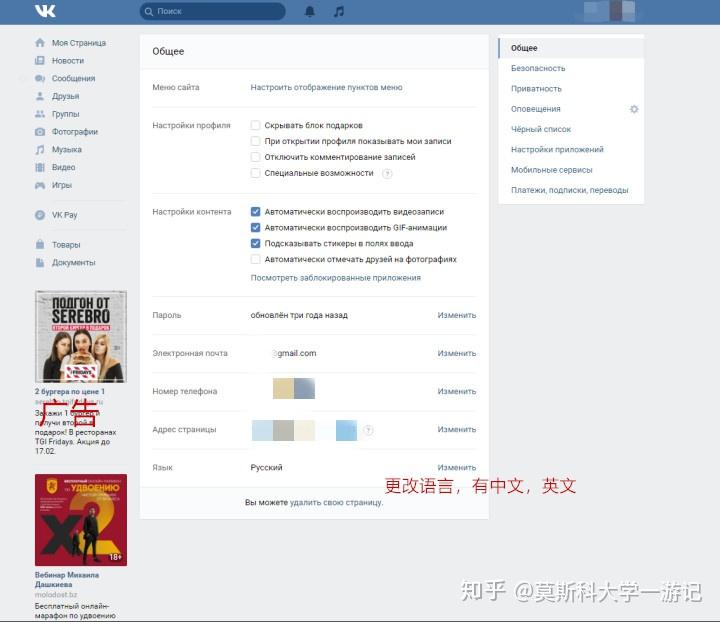Uncheck Автоматически воспроизводить видеозаписи
This screenshot has width=720, height=622.
point(255,212)
